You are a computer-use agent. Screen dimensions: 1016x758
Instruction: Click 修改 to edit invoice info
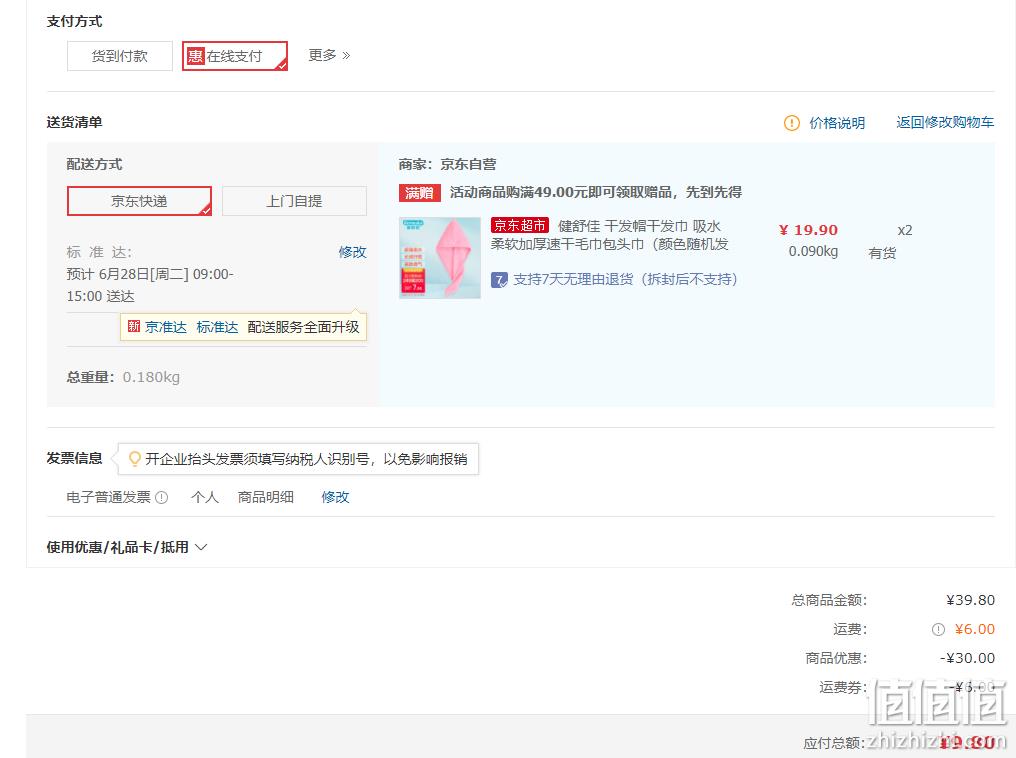coord(335,497)
